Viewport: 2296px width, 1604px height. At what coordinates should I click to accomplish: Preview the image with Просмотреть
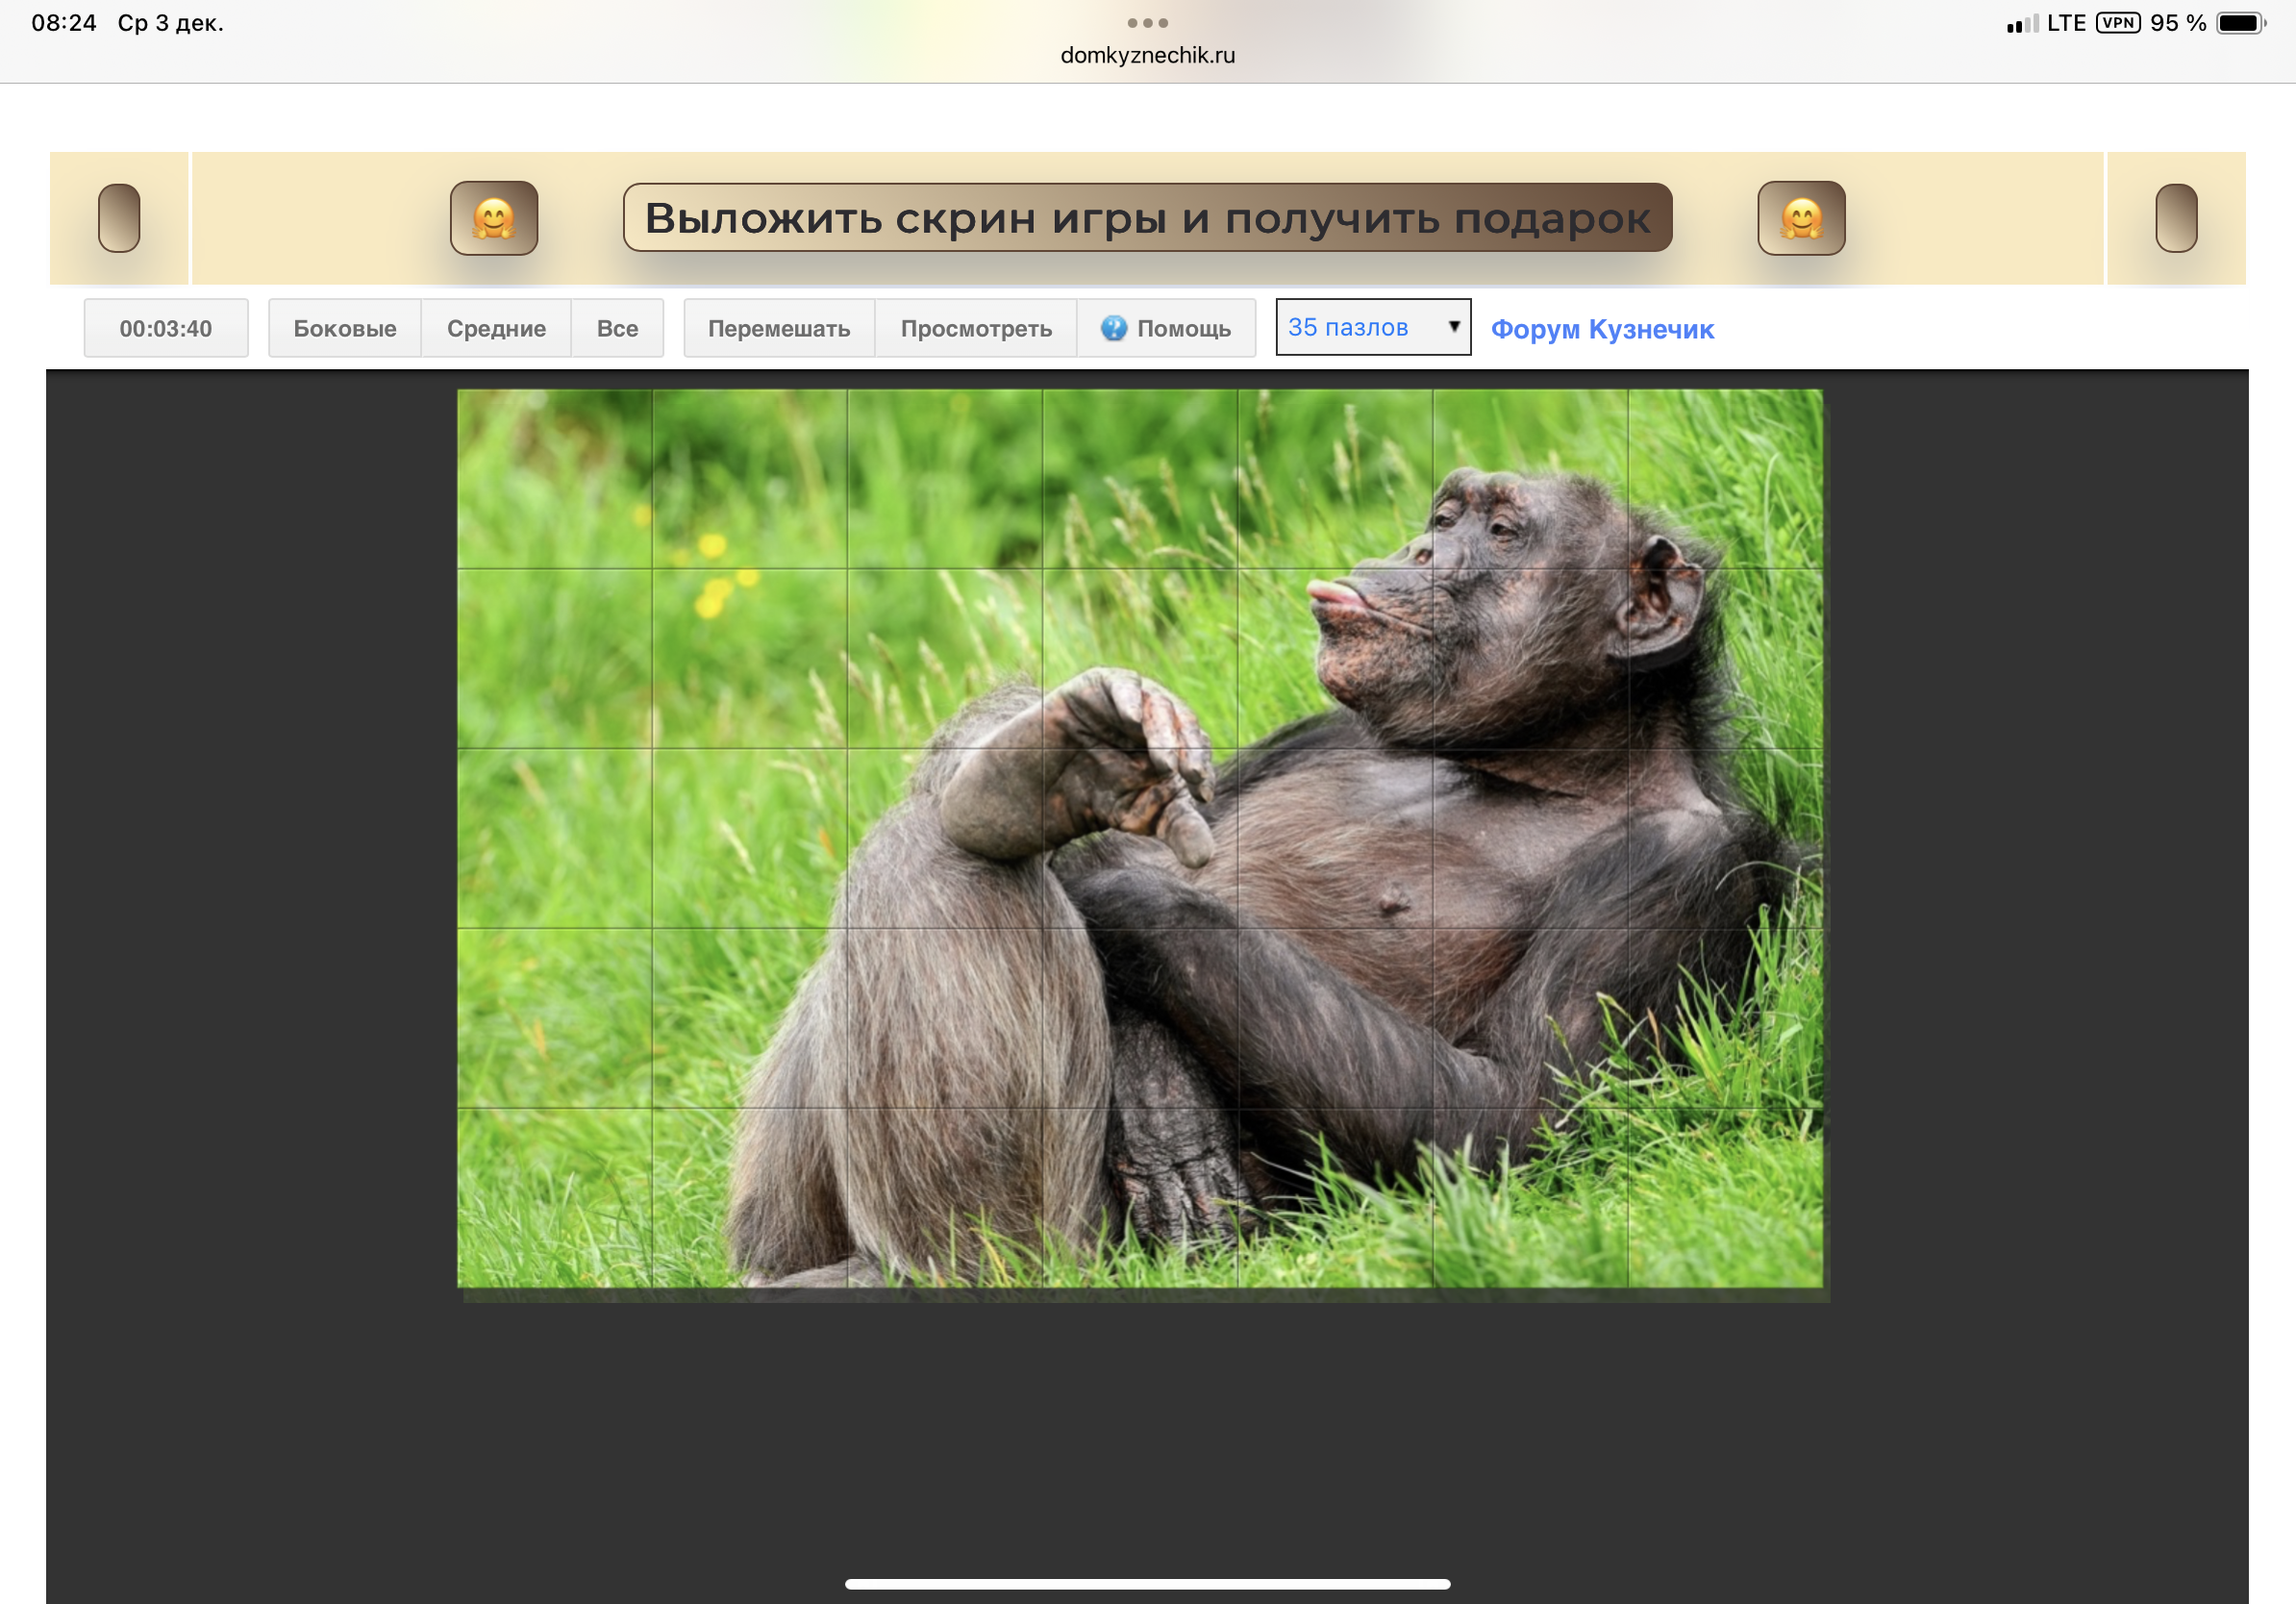[975, 328]
